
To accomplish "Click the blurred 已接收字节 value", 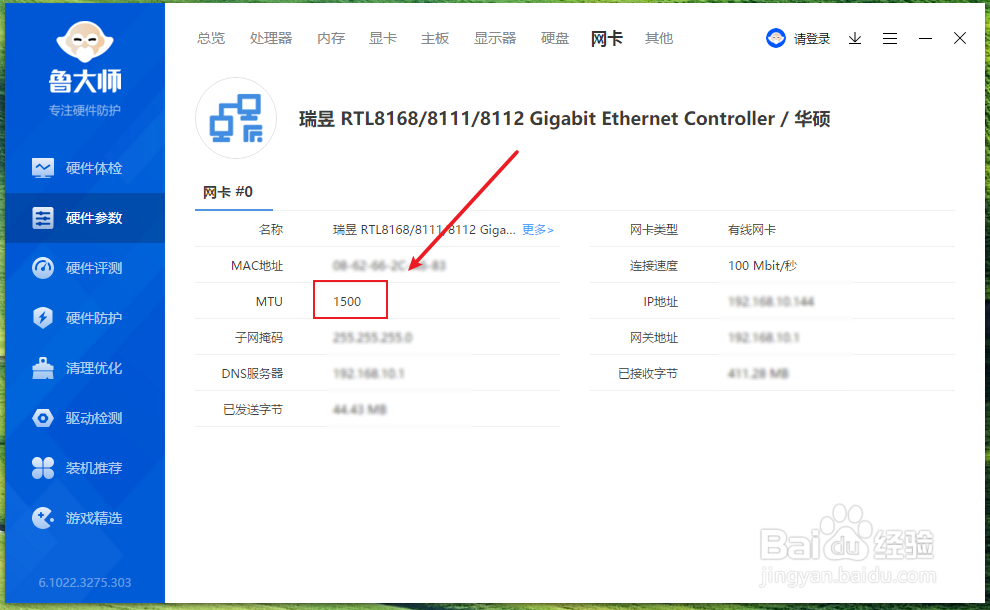I will (758, 374).
